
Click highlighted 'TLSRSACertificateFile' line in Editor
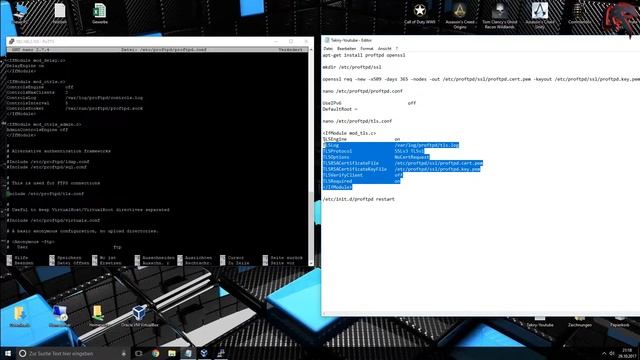pyautogui.click(x=403, y=163)
